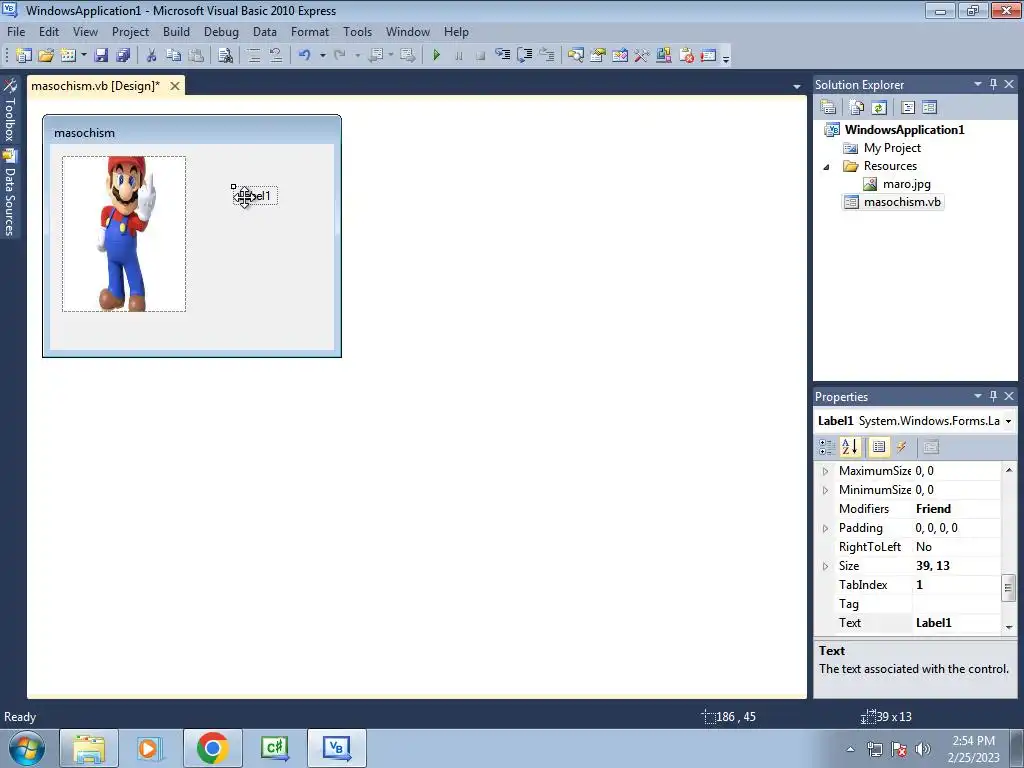The width and height of the screenshot is (1024, 768).
Task: Click the Step Into toolbar icon
Action: (x=502, y=56)
